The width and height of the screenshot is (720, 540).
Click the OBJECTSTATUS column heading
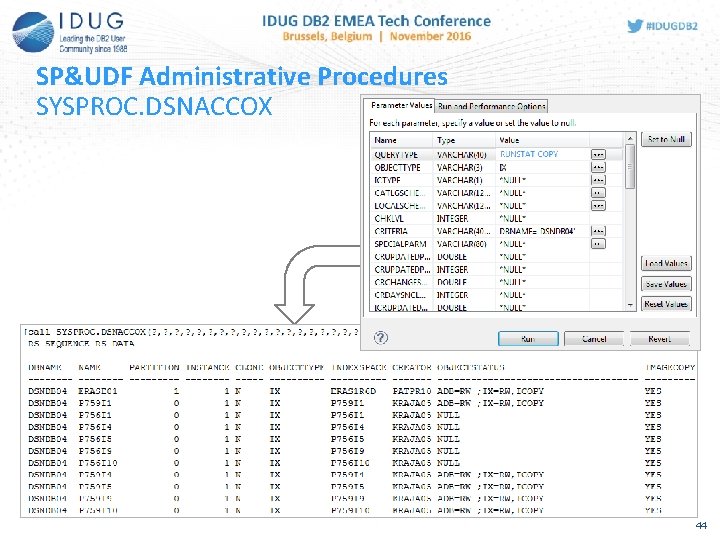(x=471, y=367)
